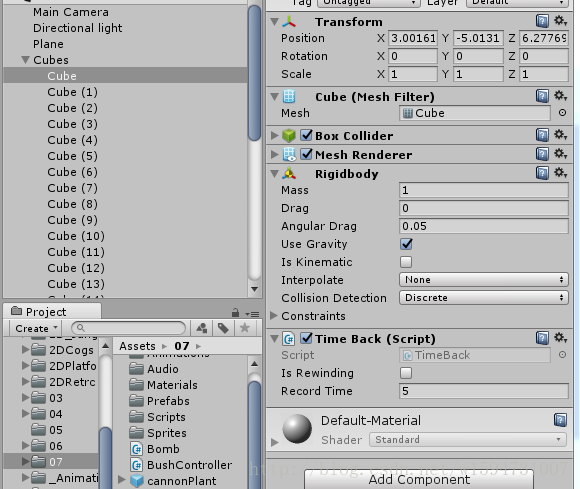Select Cube (13) in hierarchy
The image size is (580, 489).
pyautogui.click(x=76, y=284)
